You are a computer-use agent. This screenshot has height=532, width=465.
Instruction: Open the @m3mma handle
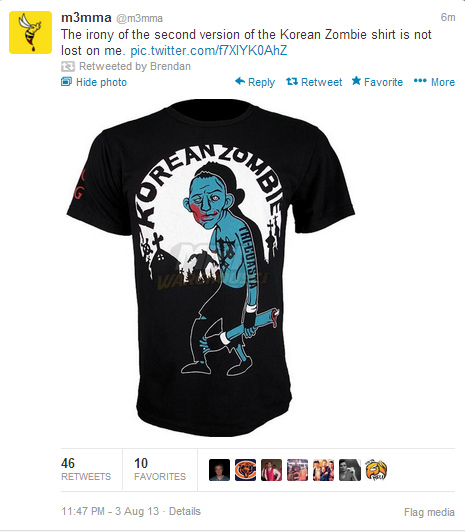(x=139, y=18)
